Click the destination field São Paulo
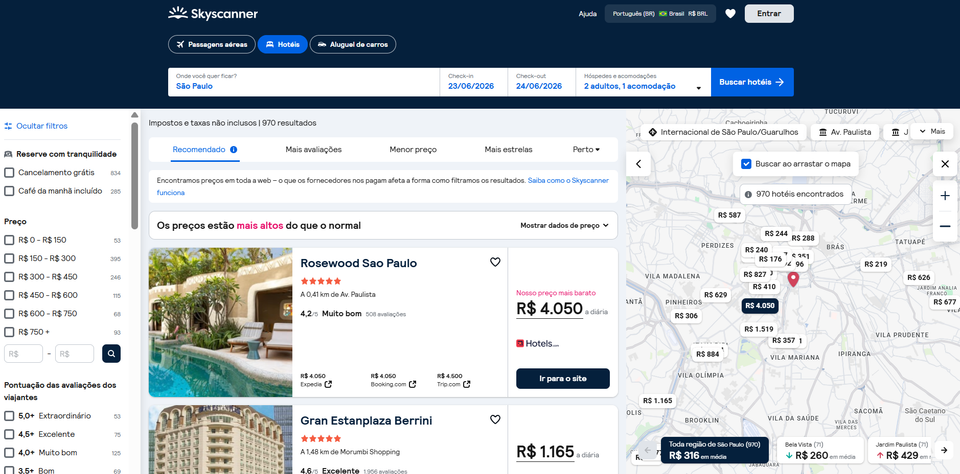 pos(304,82)
